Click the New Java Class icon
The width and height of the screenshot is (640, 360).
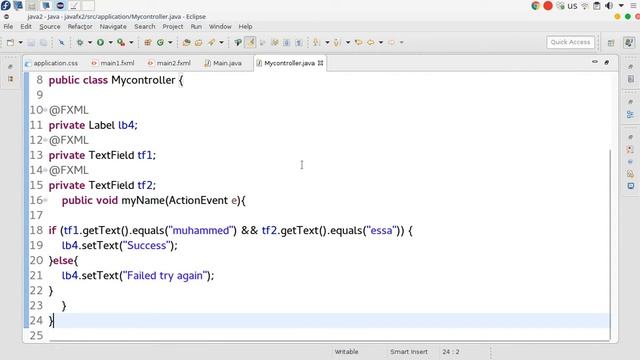pos(160,42)
